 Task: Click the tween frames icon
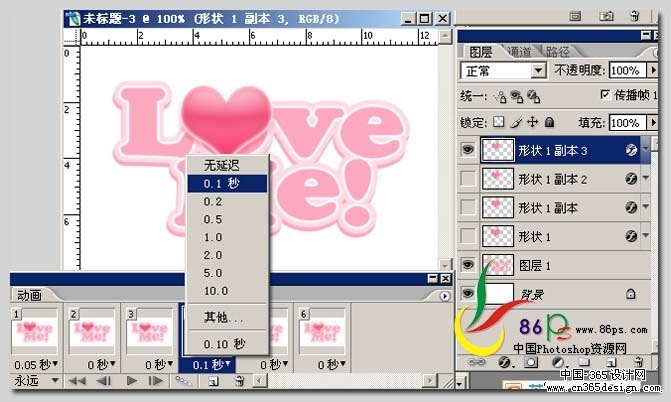(184, 381)
